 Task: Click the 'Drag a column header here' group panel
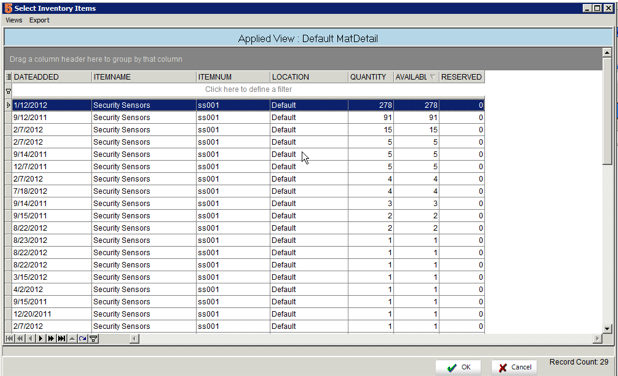[303, 59]
